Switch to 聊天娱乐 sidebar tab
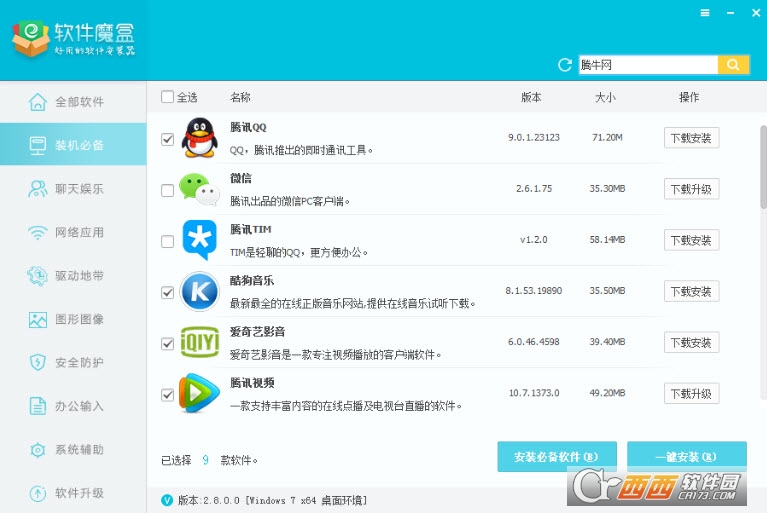Screen dimensions: 767x516 pos(73,189)
